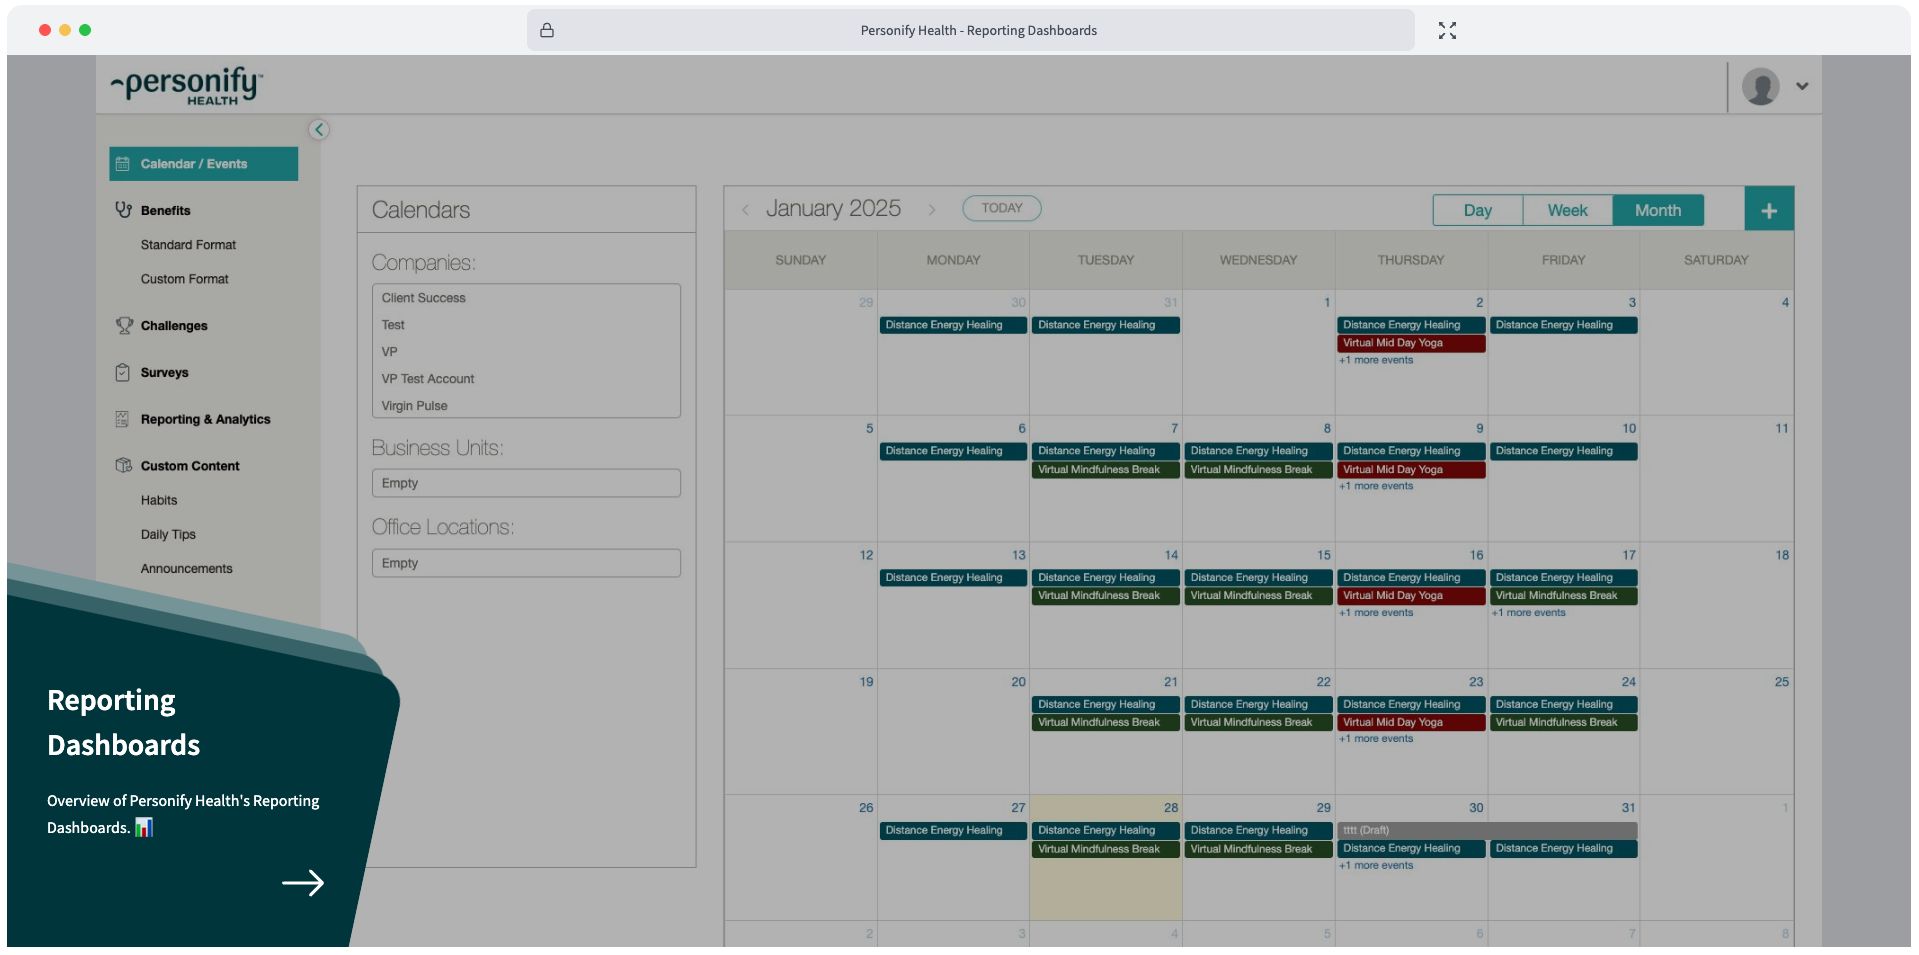Click the TODAY button
Image resolution: width=1919 pixels, height=955 pixels.
pyautogui.click(x=1002, y=208)
